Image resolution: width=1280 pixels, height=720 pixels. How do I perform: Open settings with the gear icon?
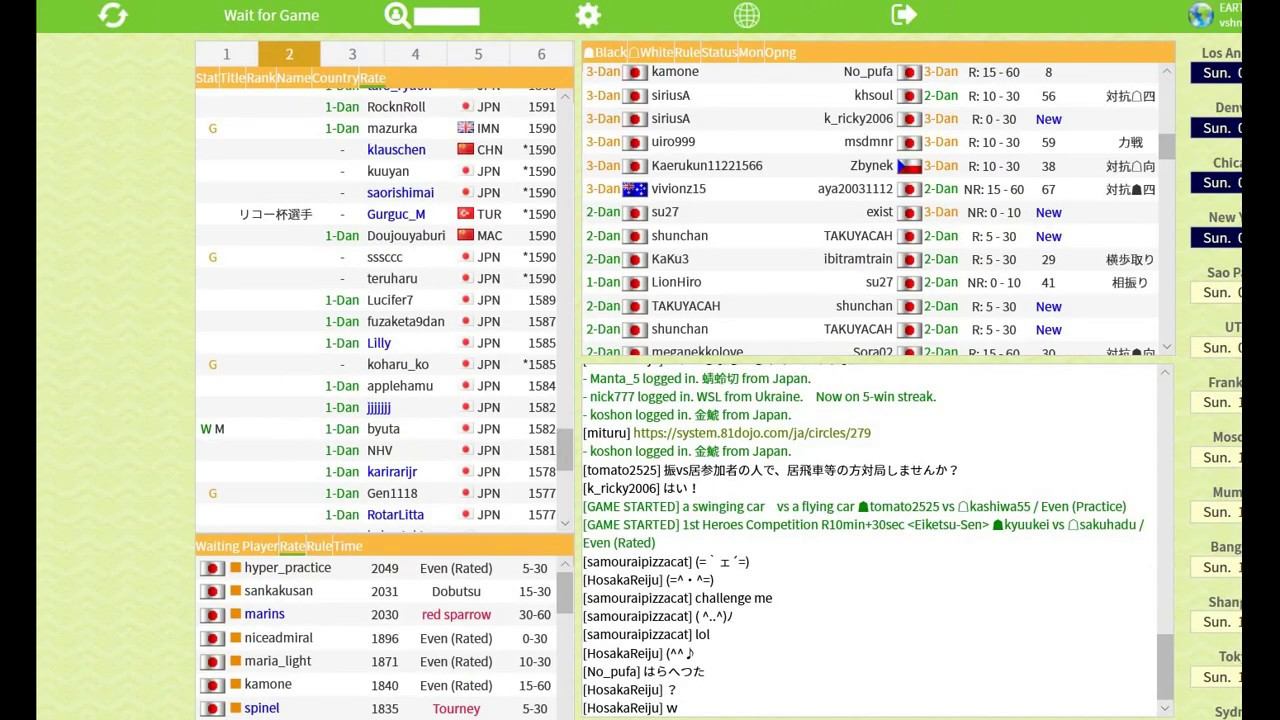click(588, 15)
